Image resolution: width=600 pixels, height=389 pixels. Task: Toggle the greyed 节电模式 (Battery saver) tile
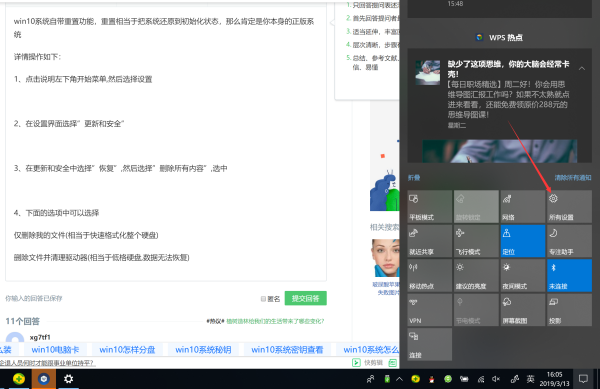coord(476,310)
